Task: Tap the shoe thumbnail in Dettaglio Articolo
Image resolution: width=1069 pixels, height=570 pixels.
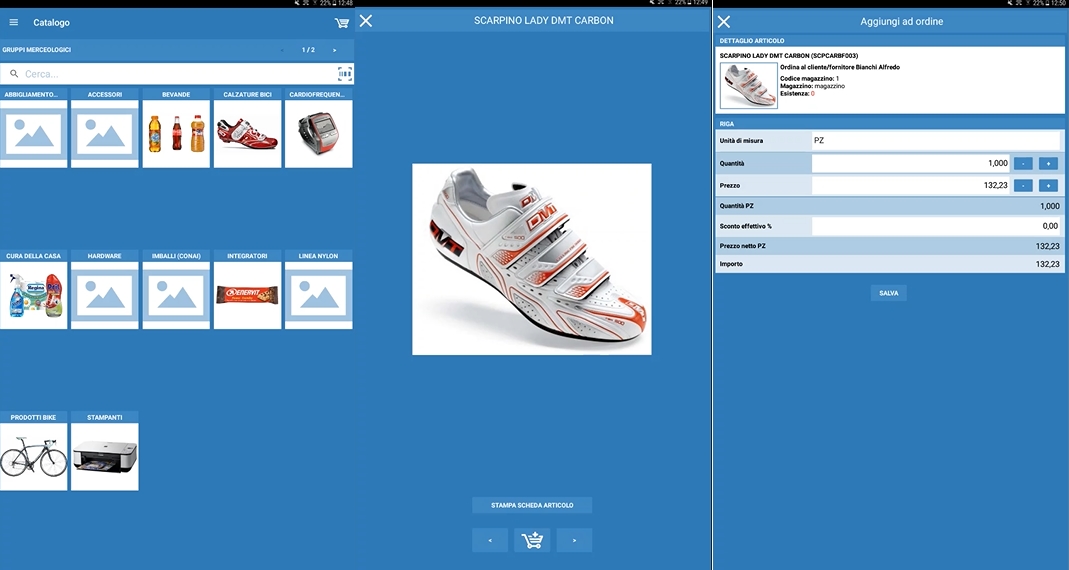Action: click(x=749, y=85)
